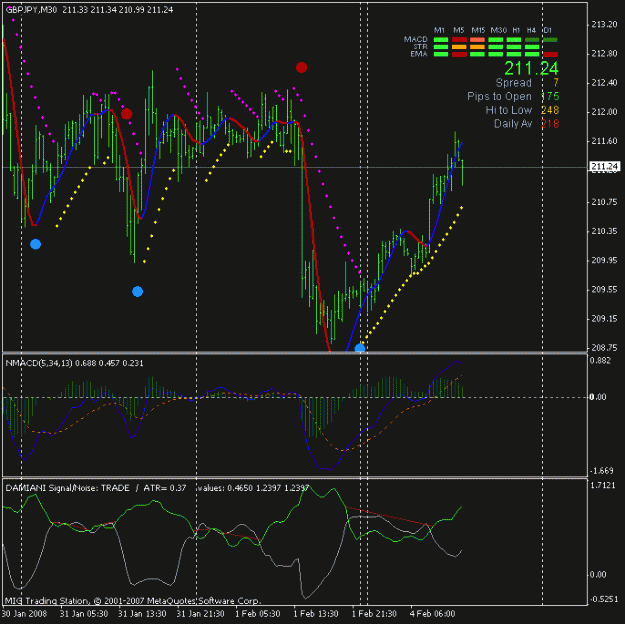The image size is (625, 624).
Task: Click the 31 Jan 13:30 time axis label
Action: tap(142, 614)
